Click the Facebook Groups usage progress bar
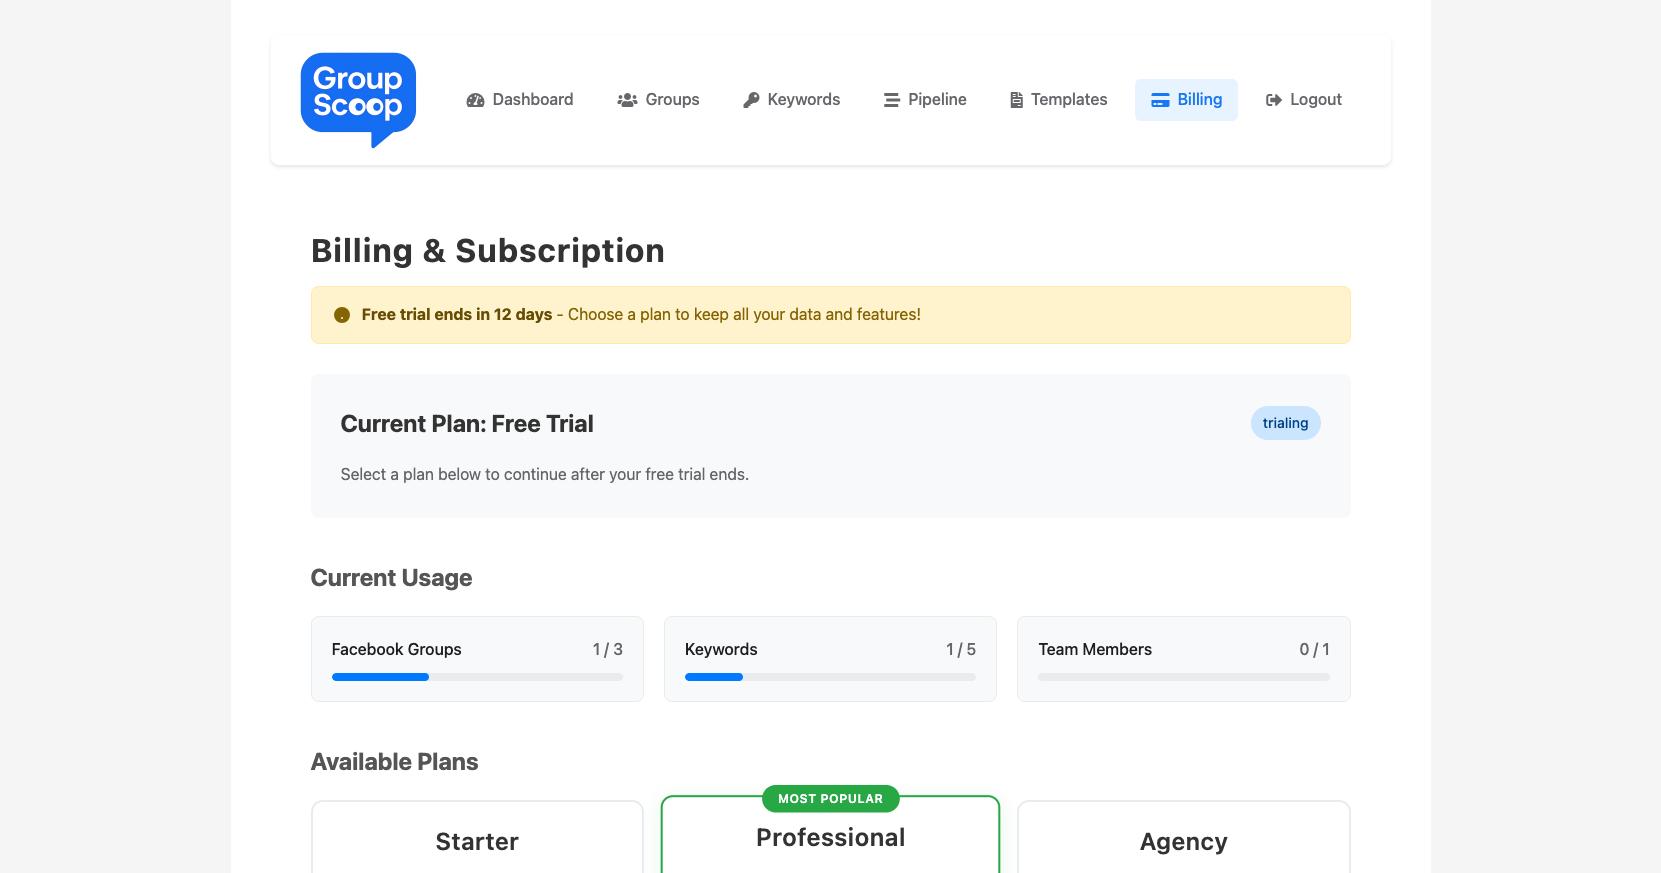 click(x=477, y=677)
